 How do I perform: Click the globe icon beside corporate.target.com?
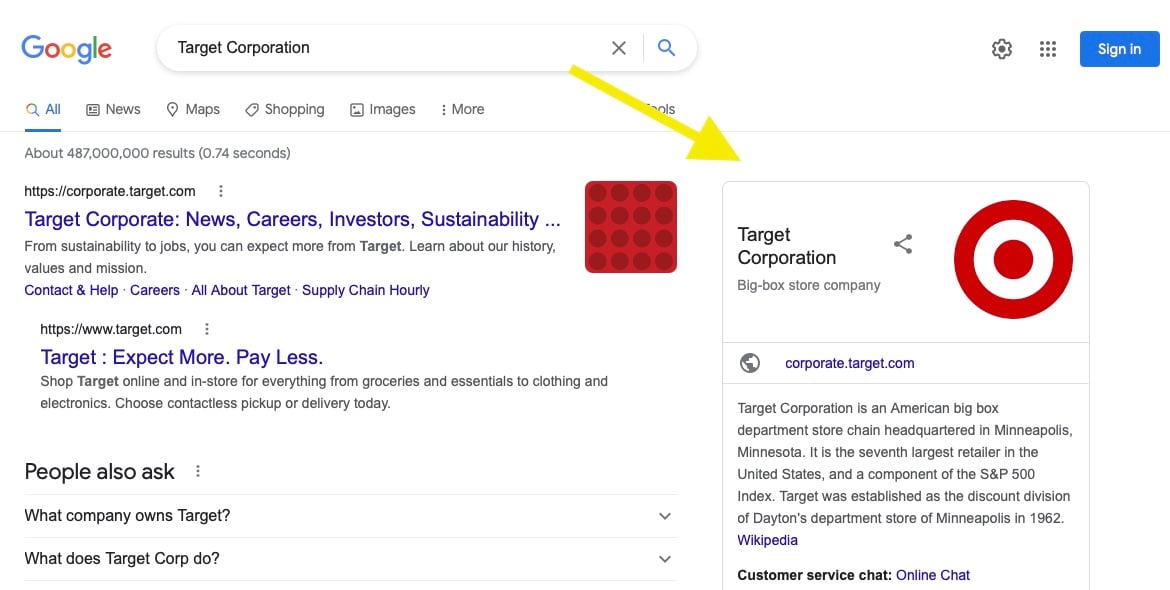(x=750, y=363)
